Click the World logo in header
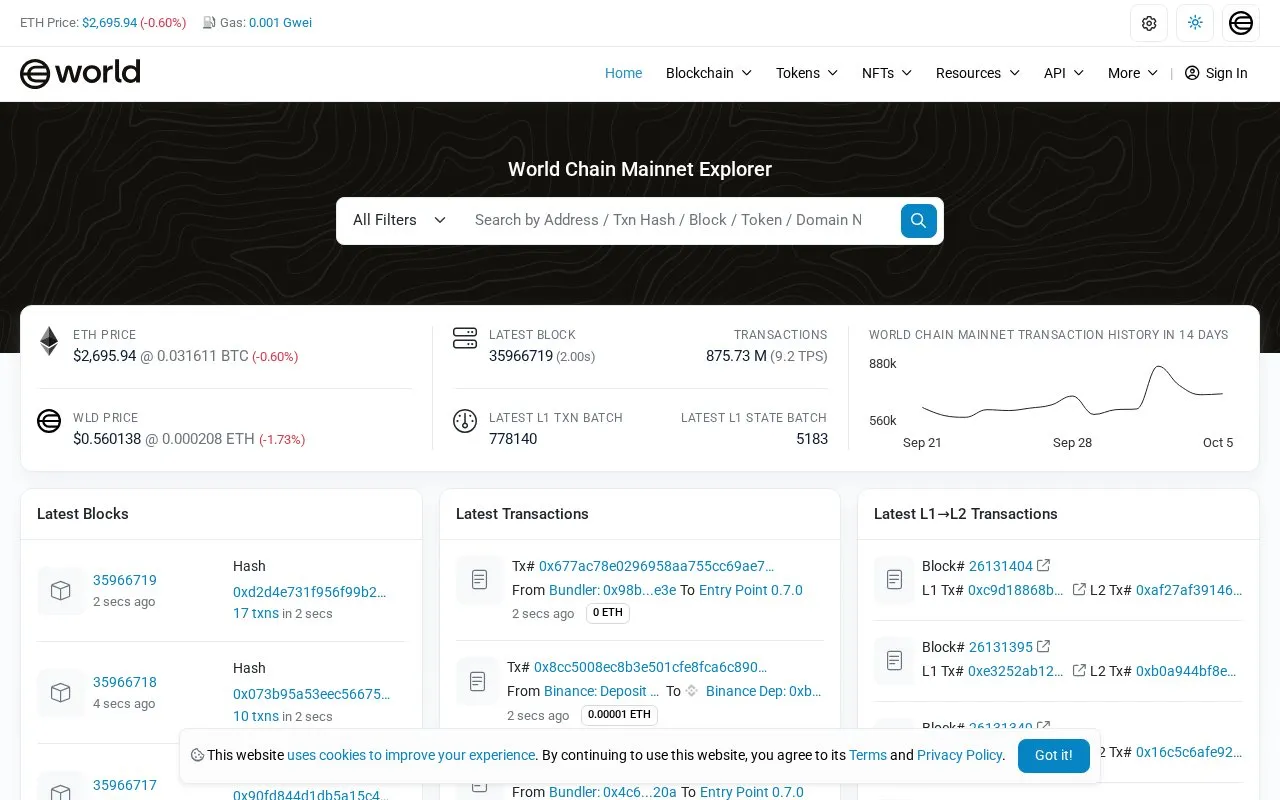 click(x=80, y=73)
